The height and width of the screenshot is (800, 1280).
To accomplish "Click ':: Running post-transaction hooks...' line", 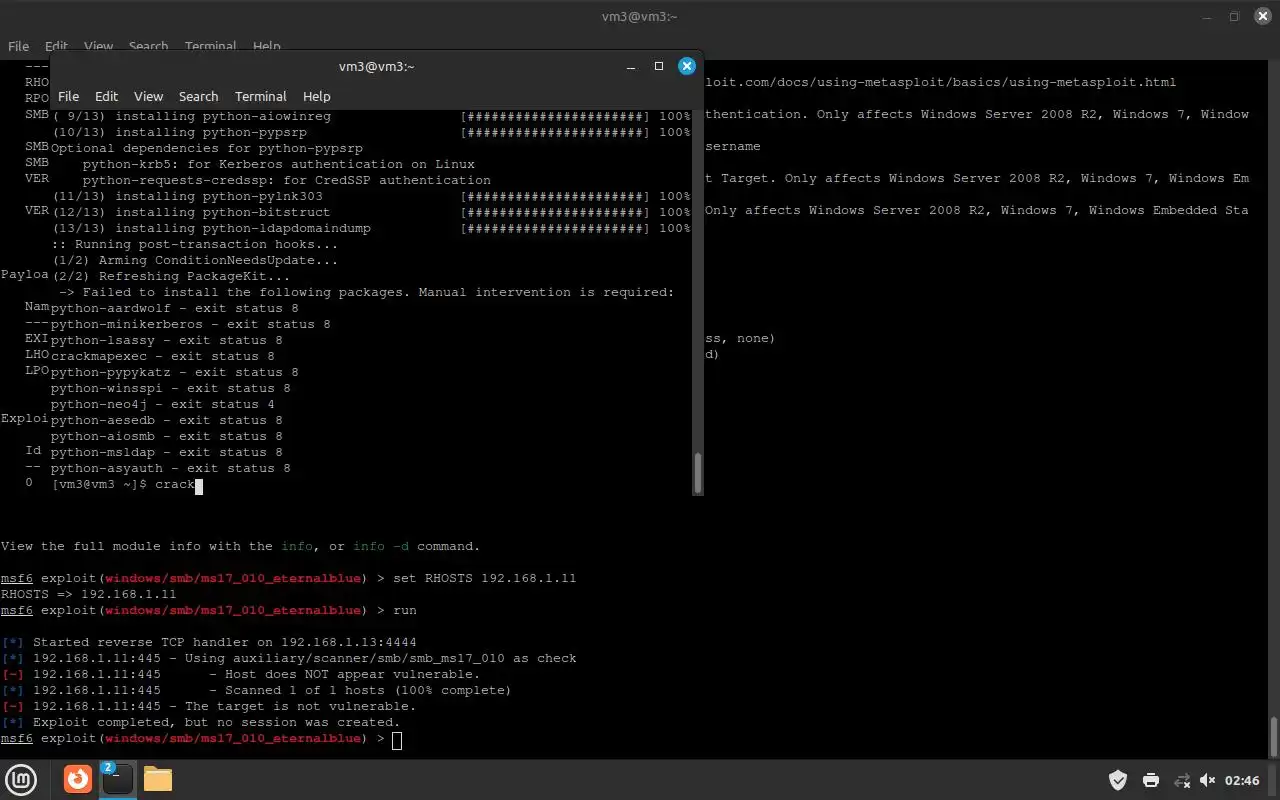I will (x=194, y=244).
